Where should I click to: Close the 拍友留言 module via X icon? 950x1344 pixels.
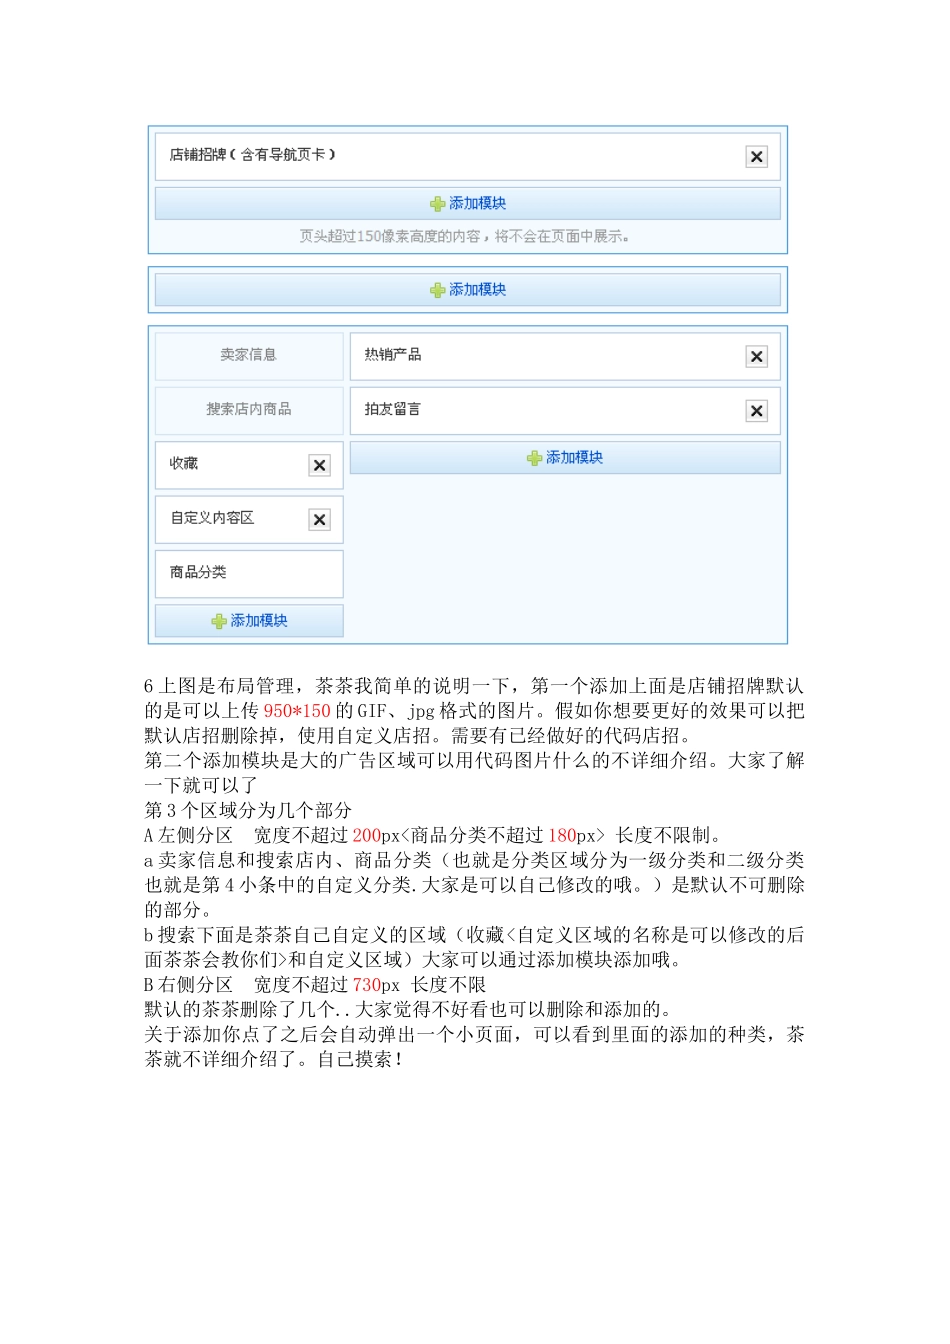click(x=756, y=410)
